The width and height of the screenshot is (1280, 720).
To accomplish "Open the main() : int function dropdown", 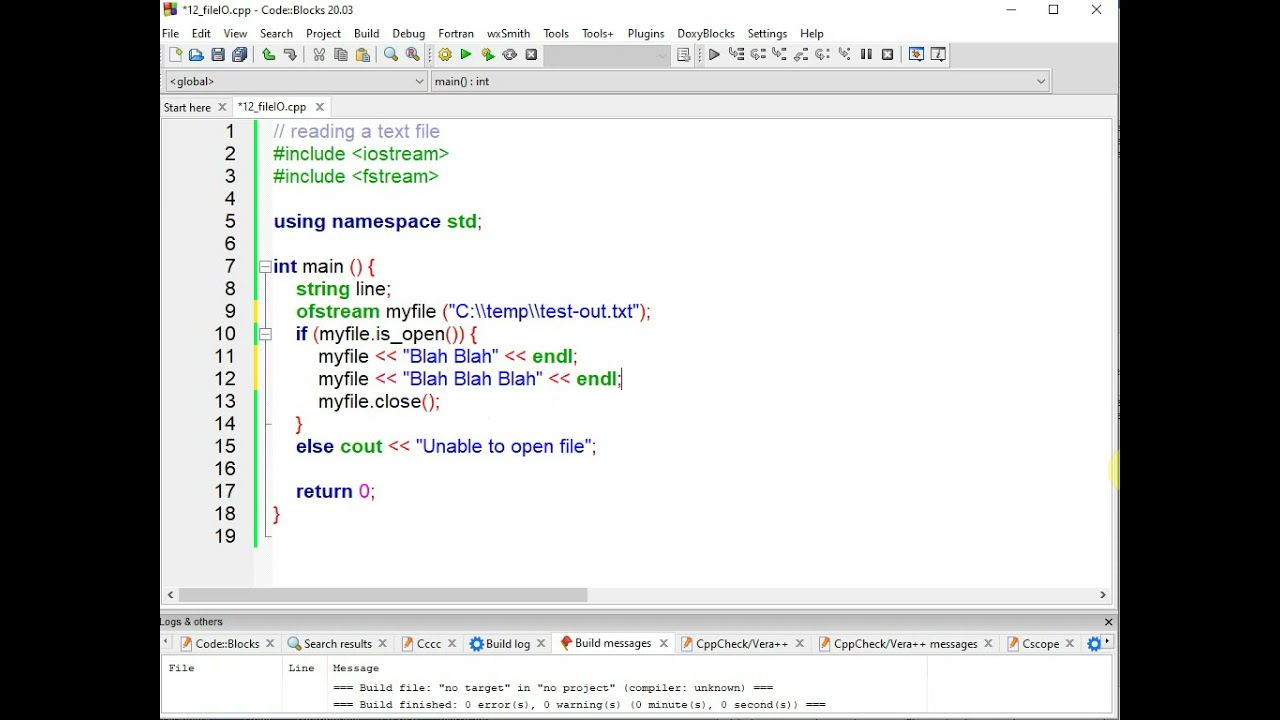I will tap(740, 81).
